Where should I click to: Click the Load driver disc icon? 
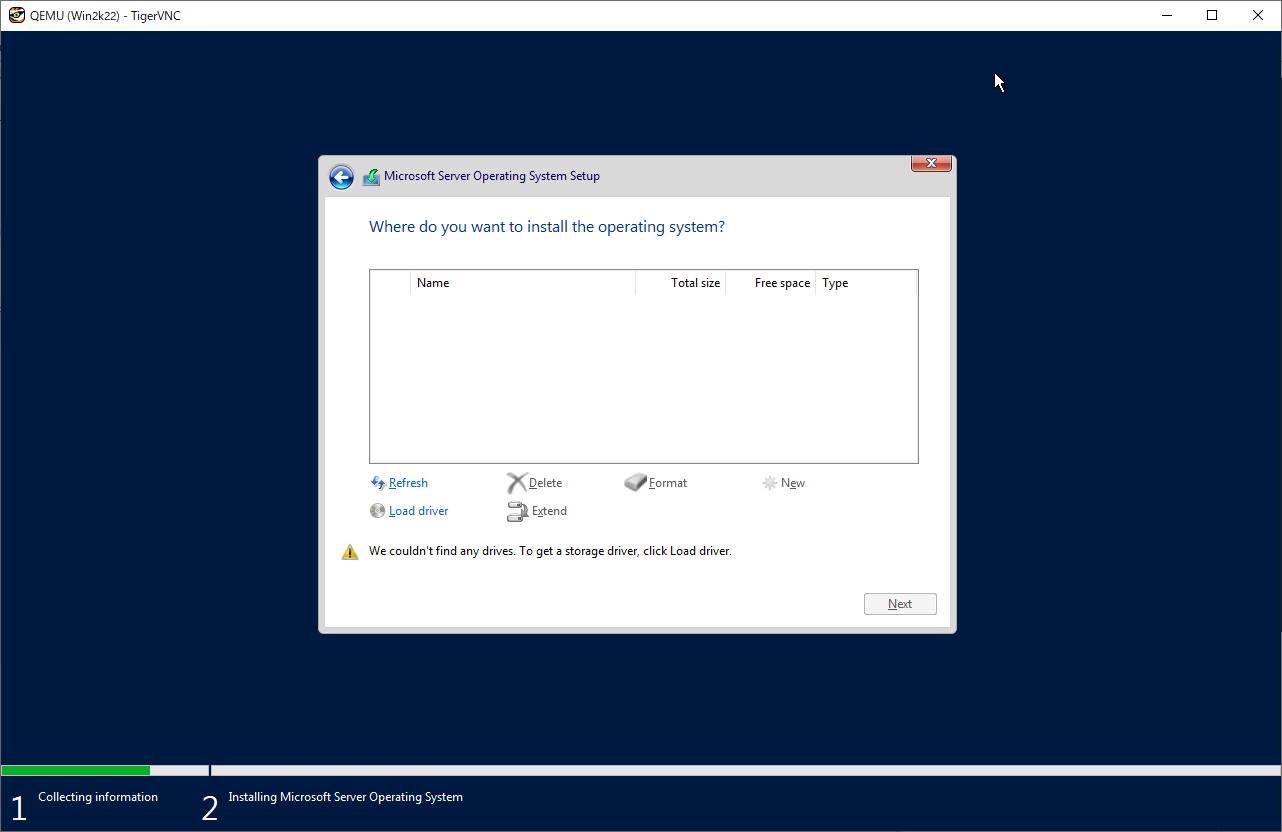point(377,511)
